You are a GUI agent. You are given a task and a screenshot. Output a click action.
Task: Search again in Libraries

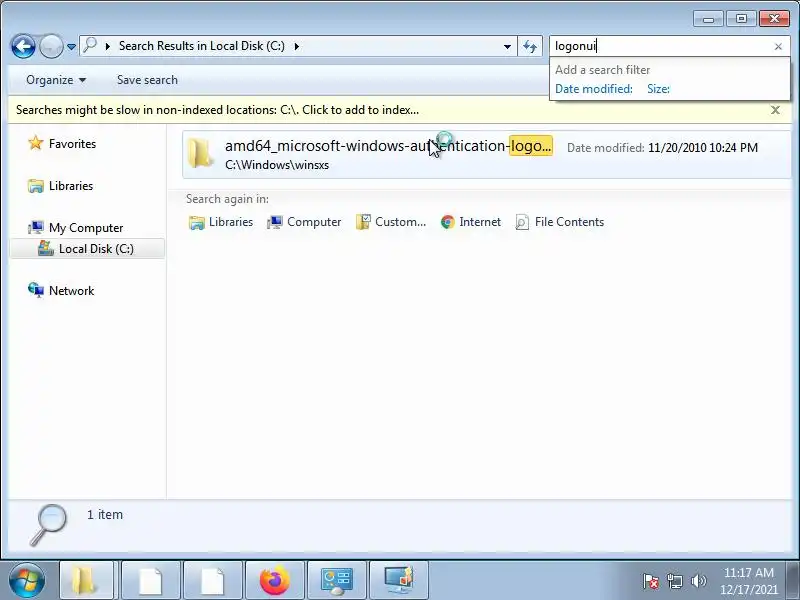click(x=221, y=222)
